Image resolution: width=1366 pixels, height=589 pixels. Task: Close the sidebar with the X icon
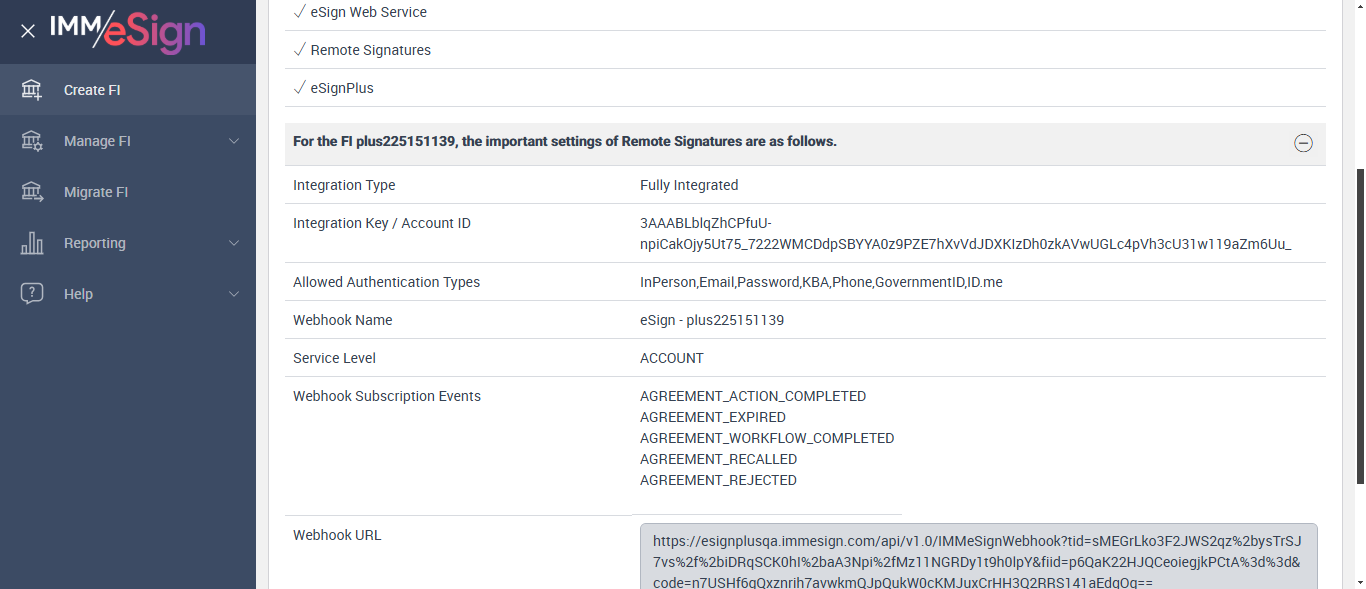28,31
